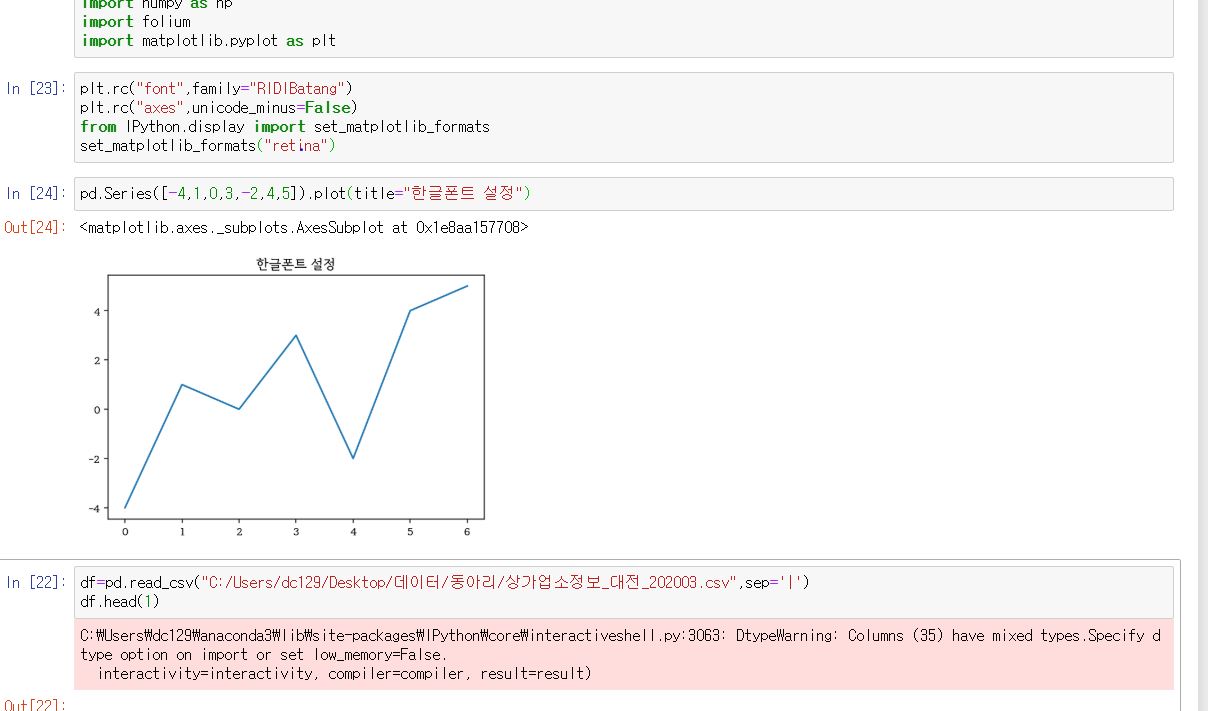Place cursor on the df.head(1) line
Viewport: 1208px width, 711px height.
coord(120,602)
